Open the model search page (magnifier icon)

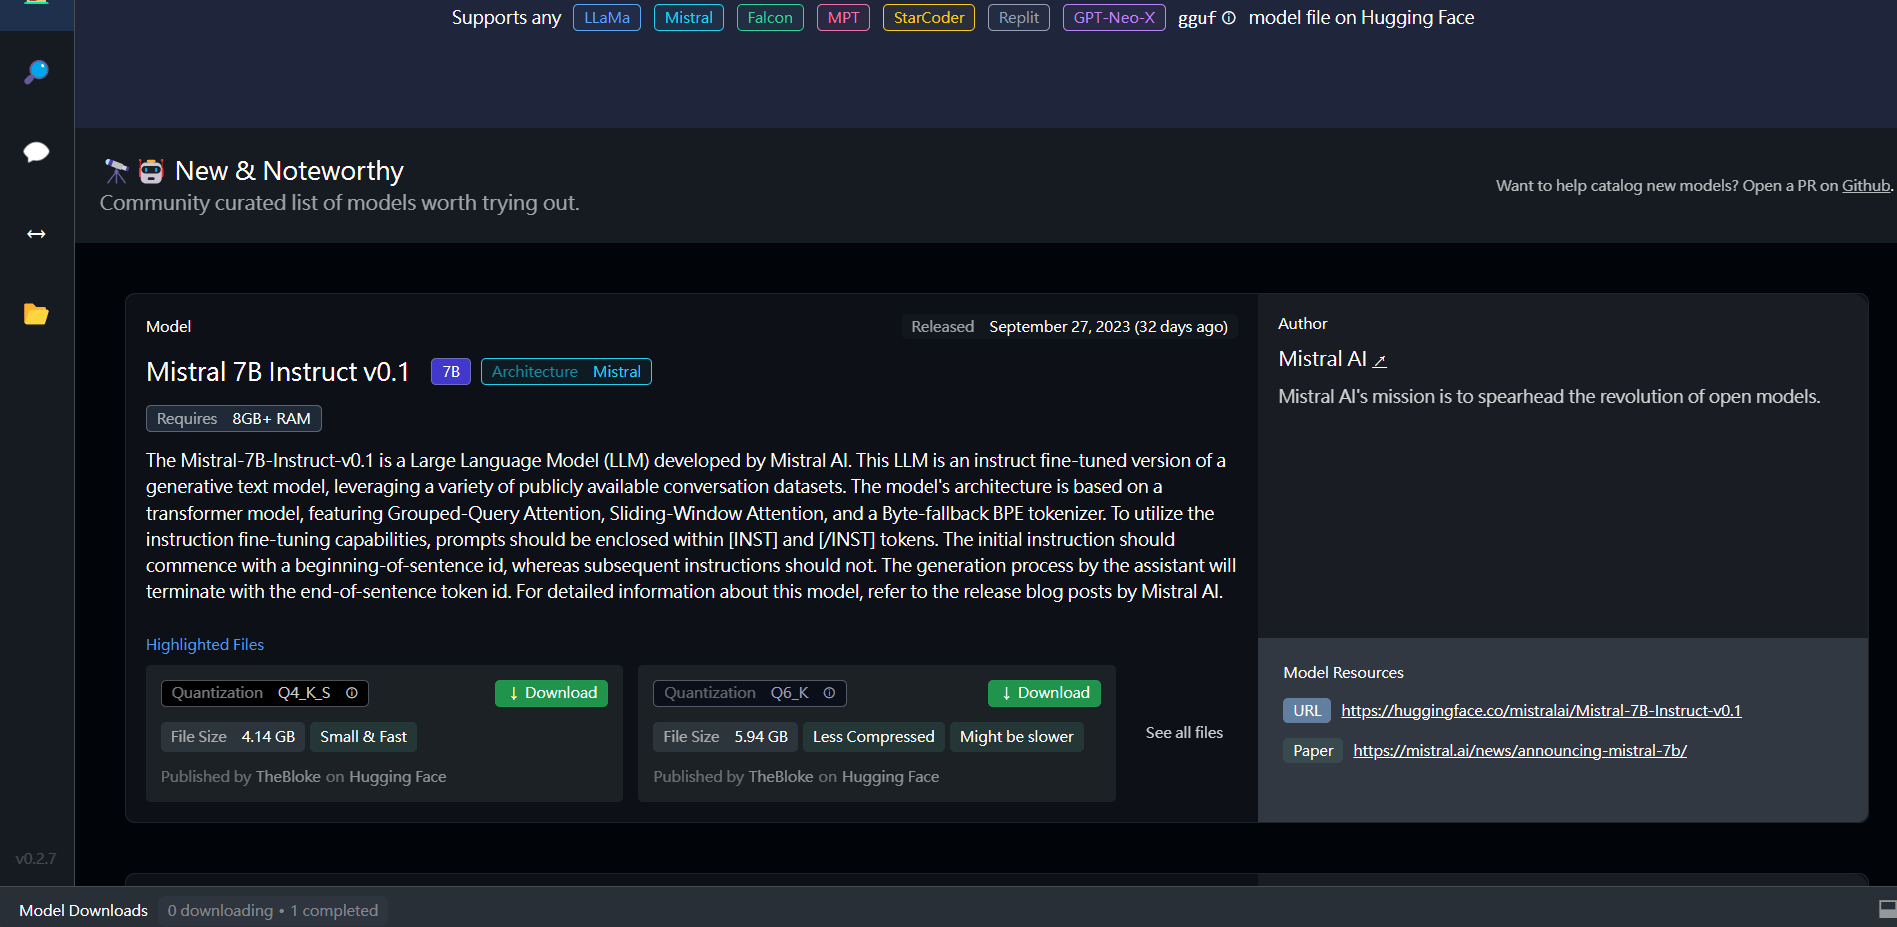[x=36, y=72]
